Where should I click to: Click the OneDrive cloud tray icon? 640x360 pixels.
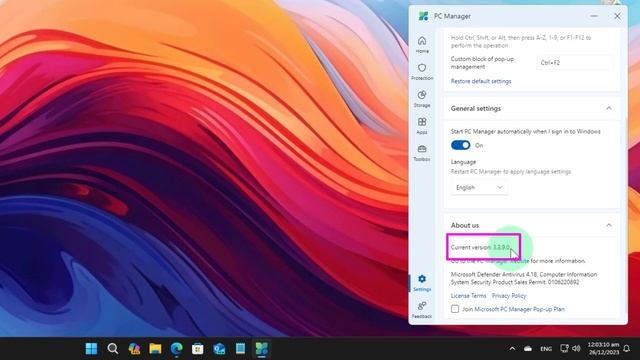(x=528, y=349)
